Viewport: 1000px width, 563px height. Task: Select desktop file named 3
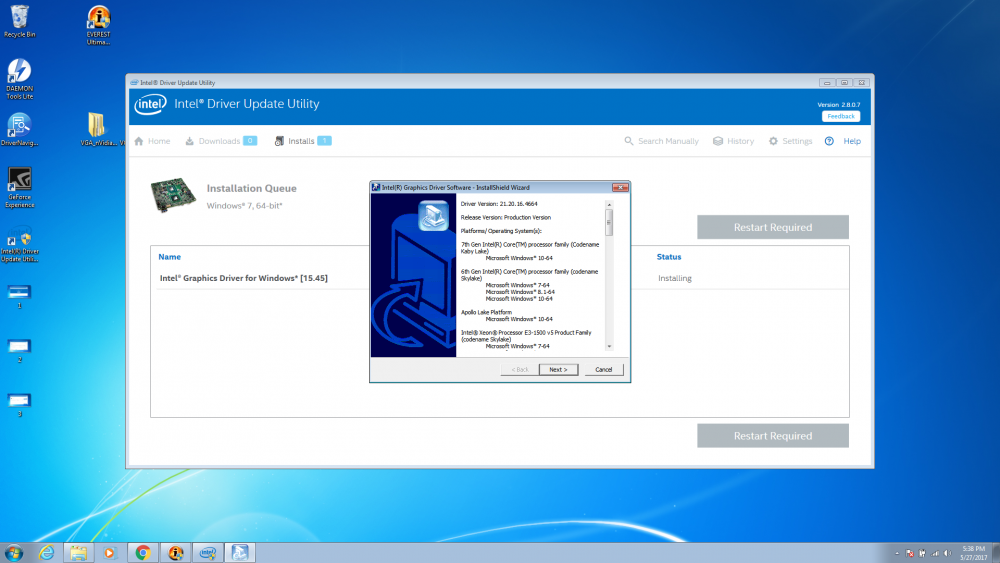pyautogui.click(x=19, y=405)
